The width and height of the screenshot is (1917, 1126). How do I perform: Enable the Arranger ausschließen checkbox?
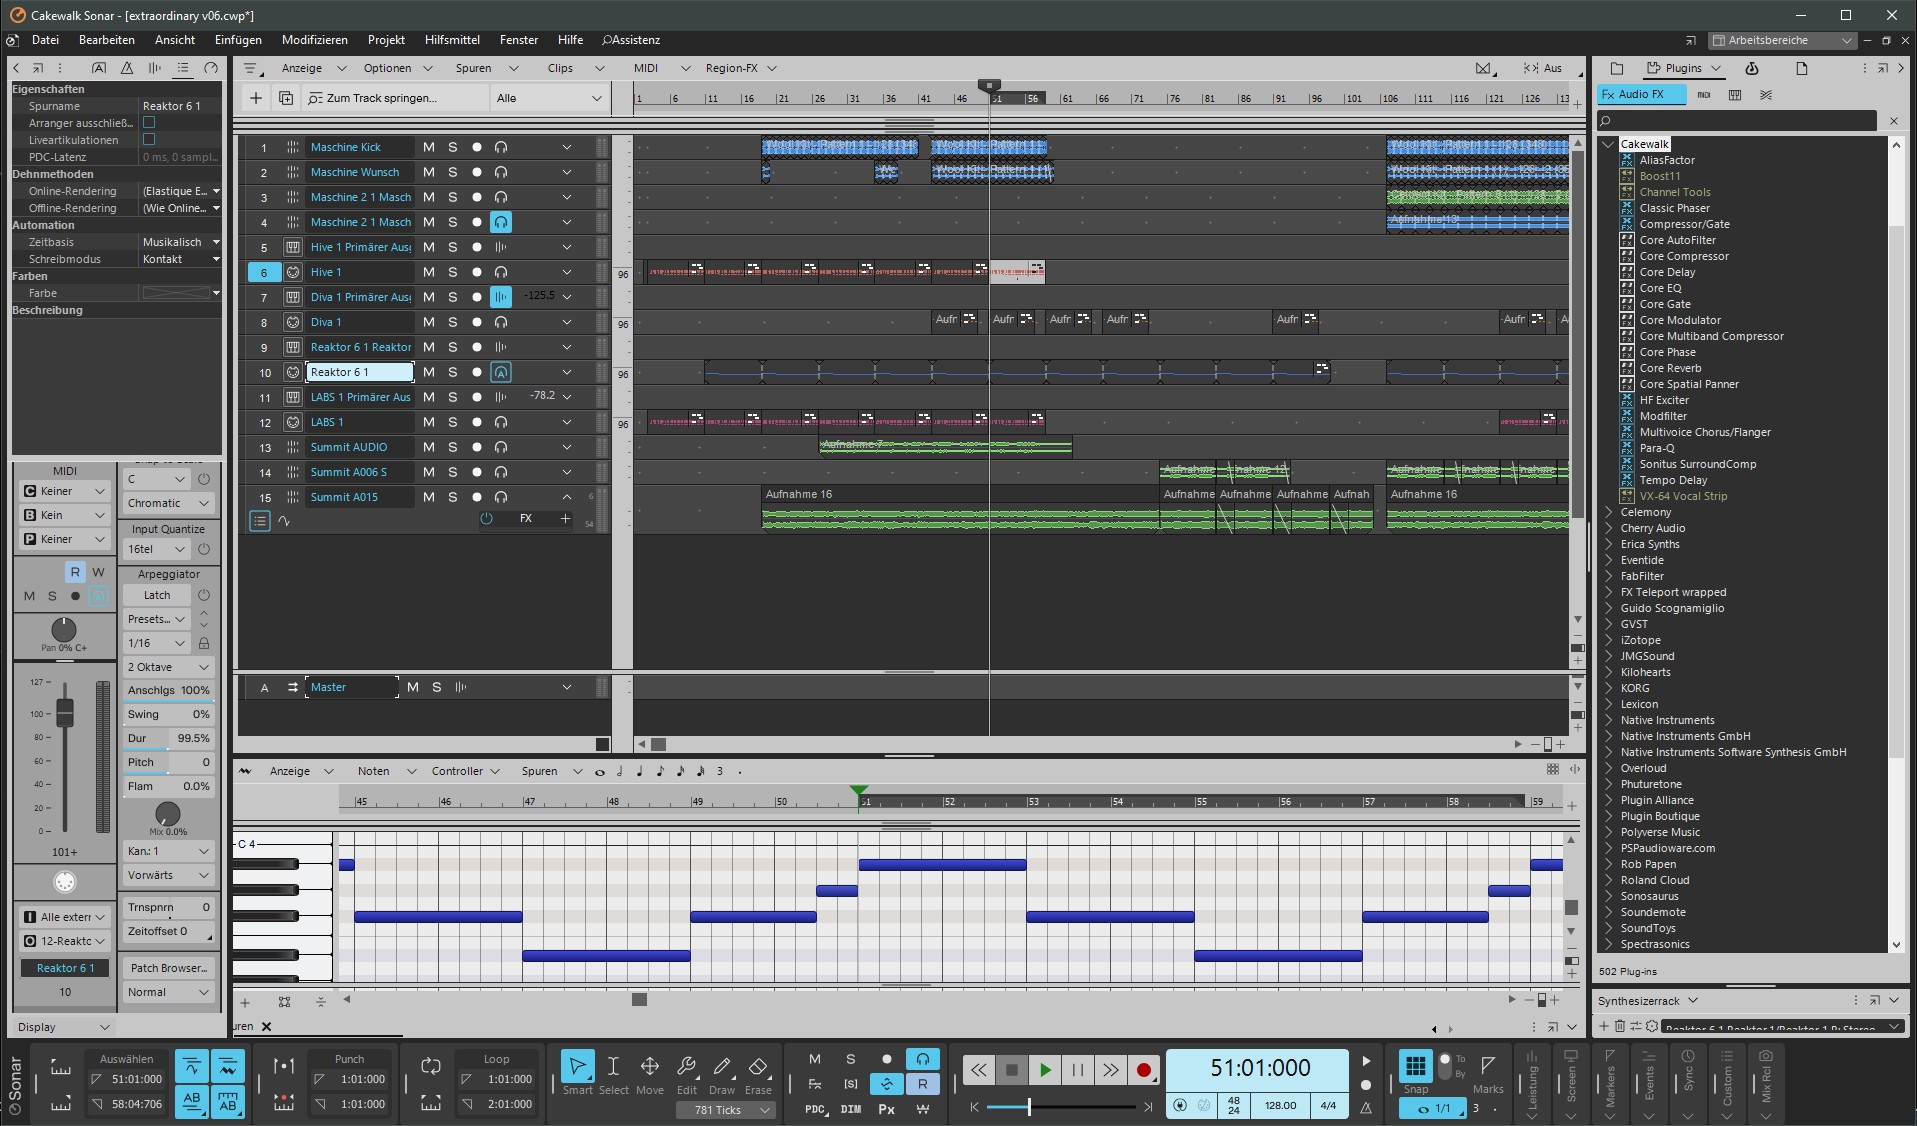click(149, 123)
